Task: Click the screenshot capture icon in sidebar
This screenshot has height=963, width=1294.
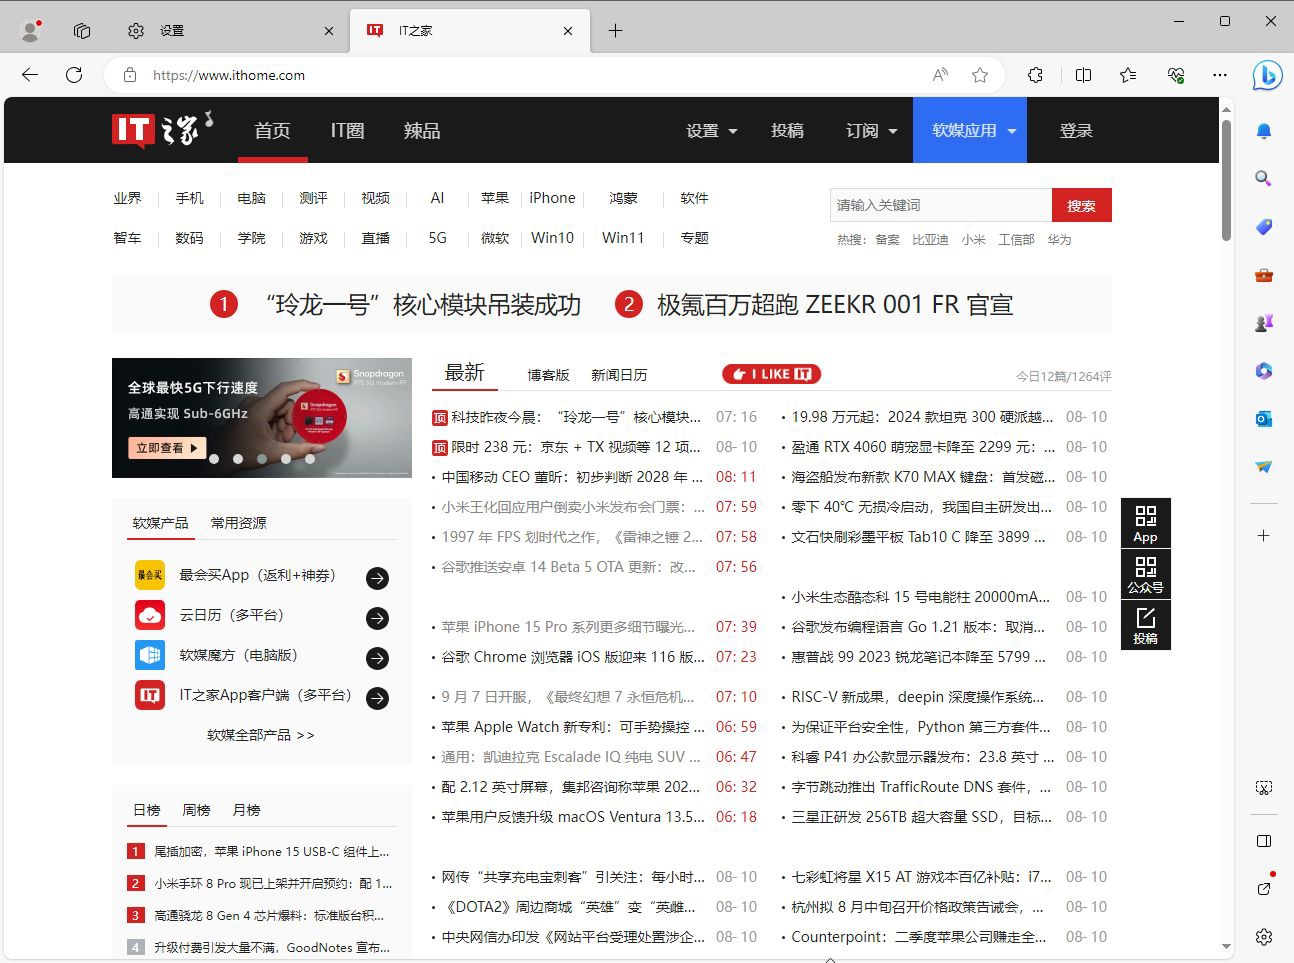Action: (x=1264, y=788)
